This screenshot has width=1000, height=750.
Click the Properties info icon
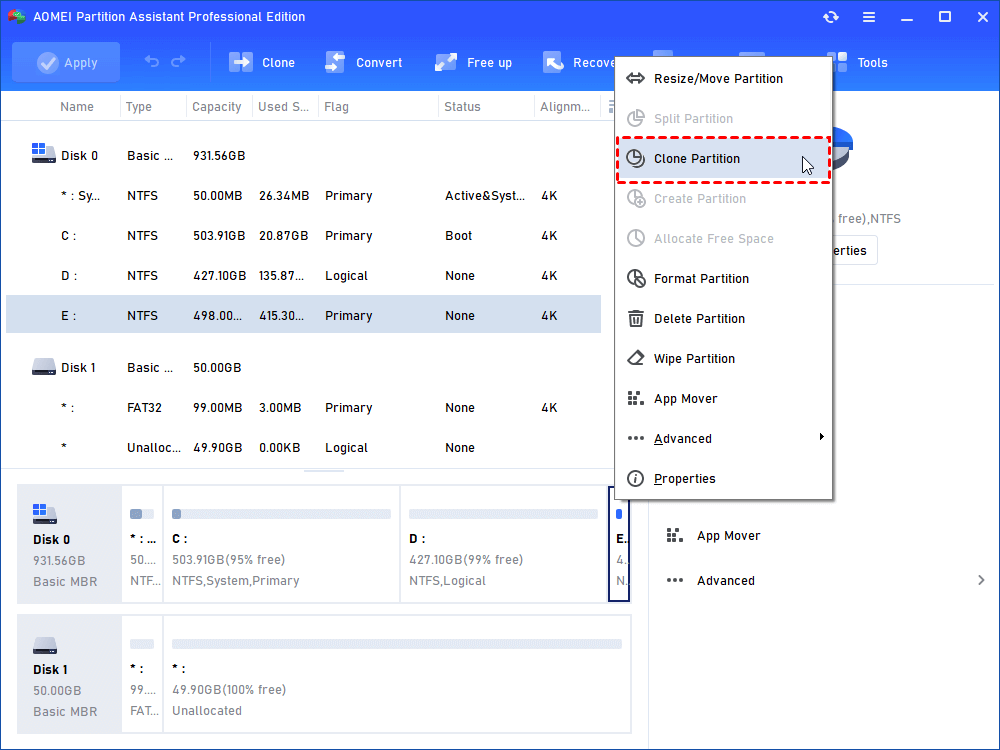pos(635,478)
